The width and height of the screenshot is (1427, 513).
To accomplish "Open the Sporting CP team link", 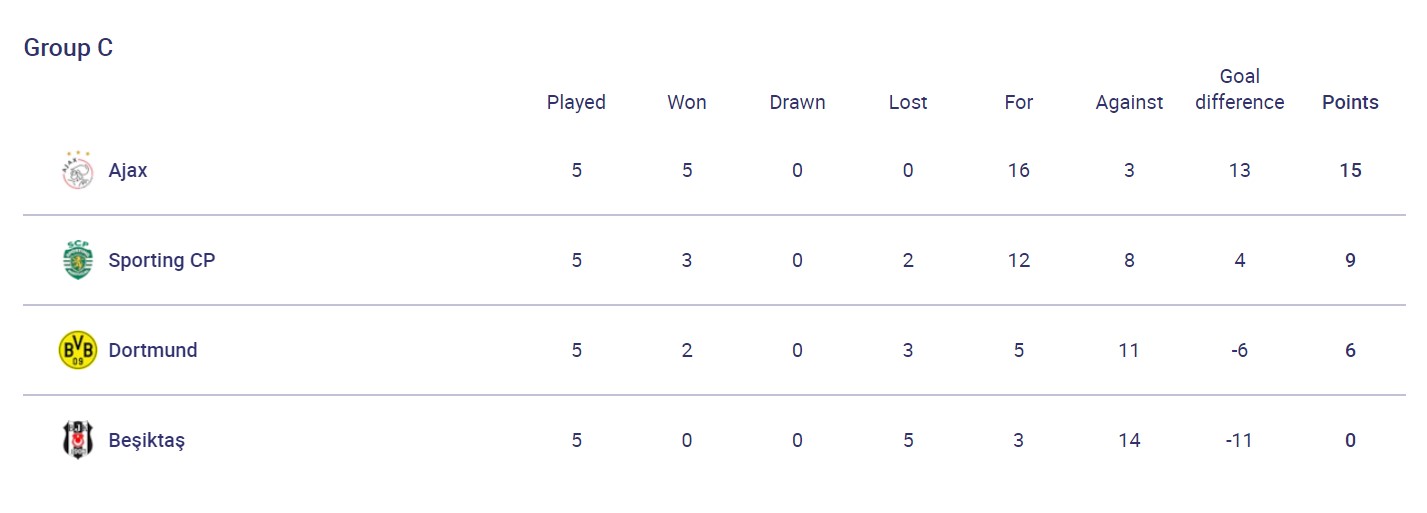I will point(162,260).
